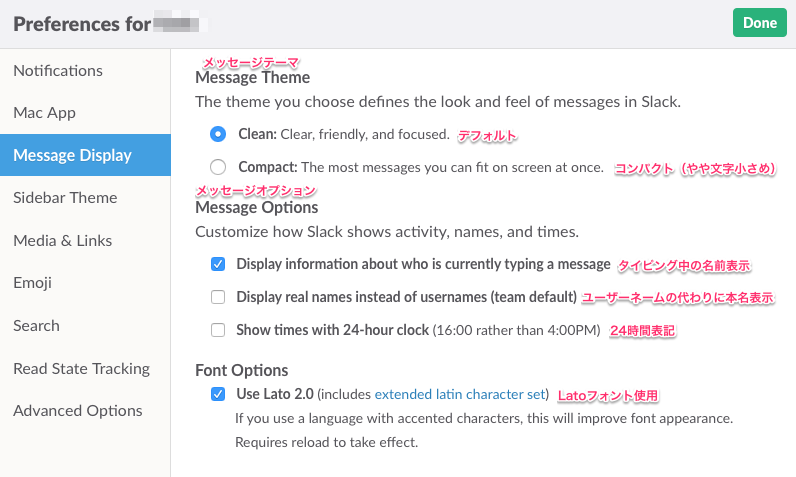The width and height of the screenshot is (796, 477).
Task: Enable real names instead of usernames
Action: 218,297
